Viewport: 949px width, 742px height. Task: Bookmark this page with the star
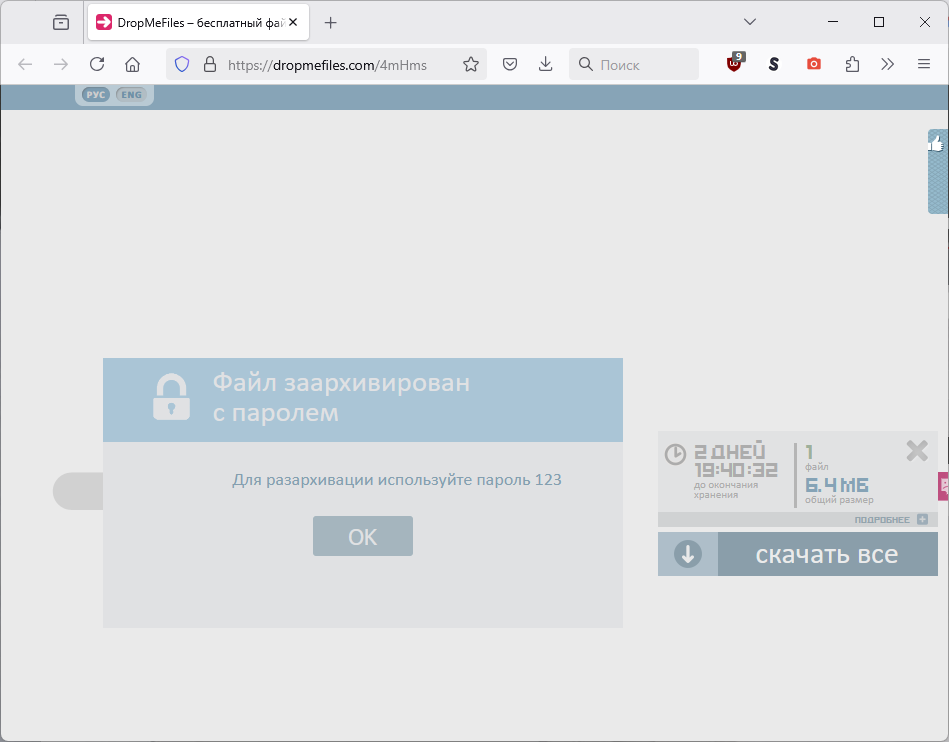tap(471, 64)
